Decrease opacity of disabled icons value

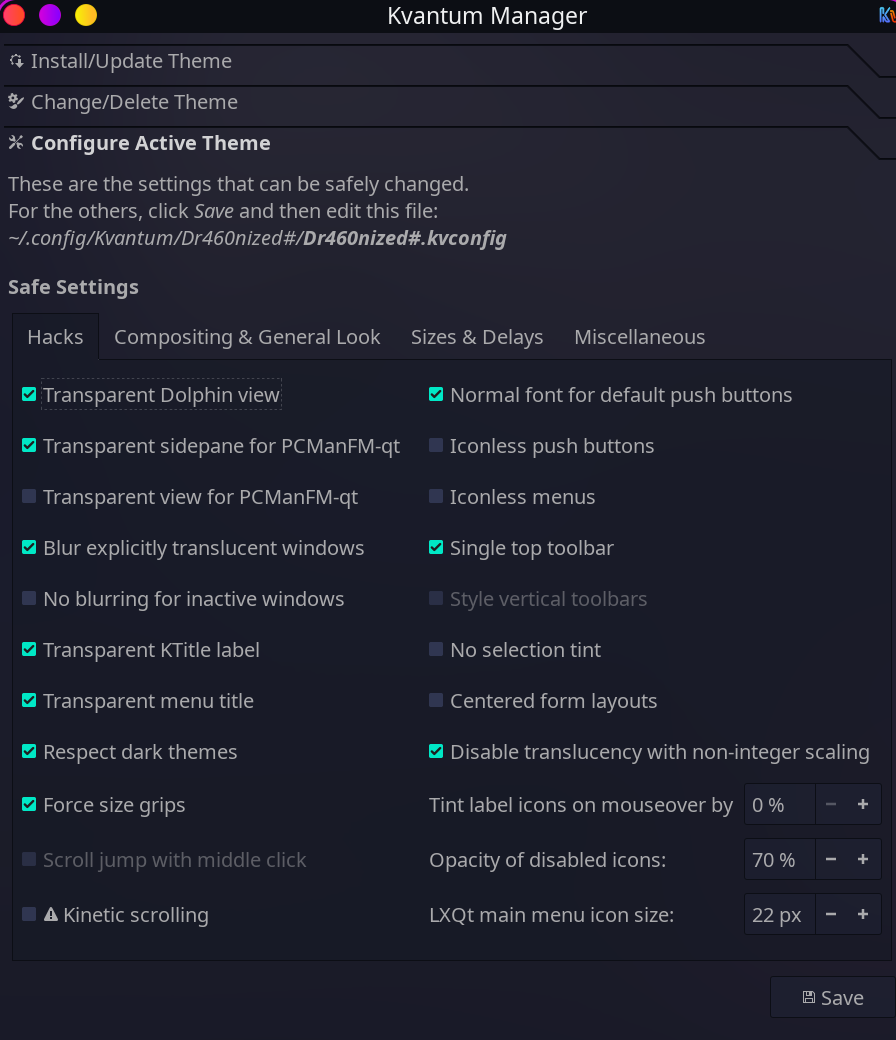coord(831,860)
